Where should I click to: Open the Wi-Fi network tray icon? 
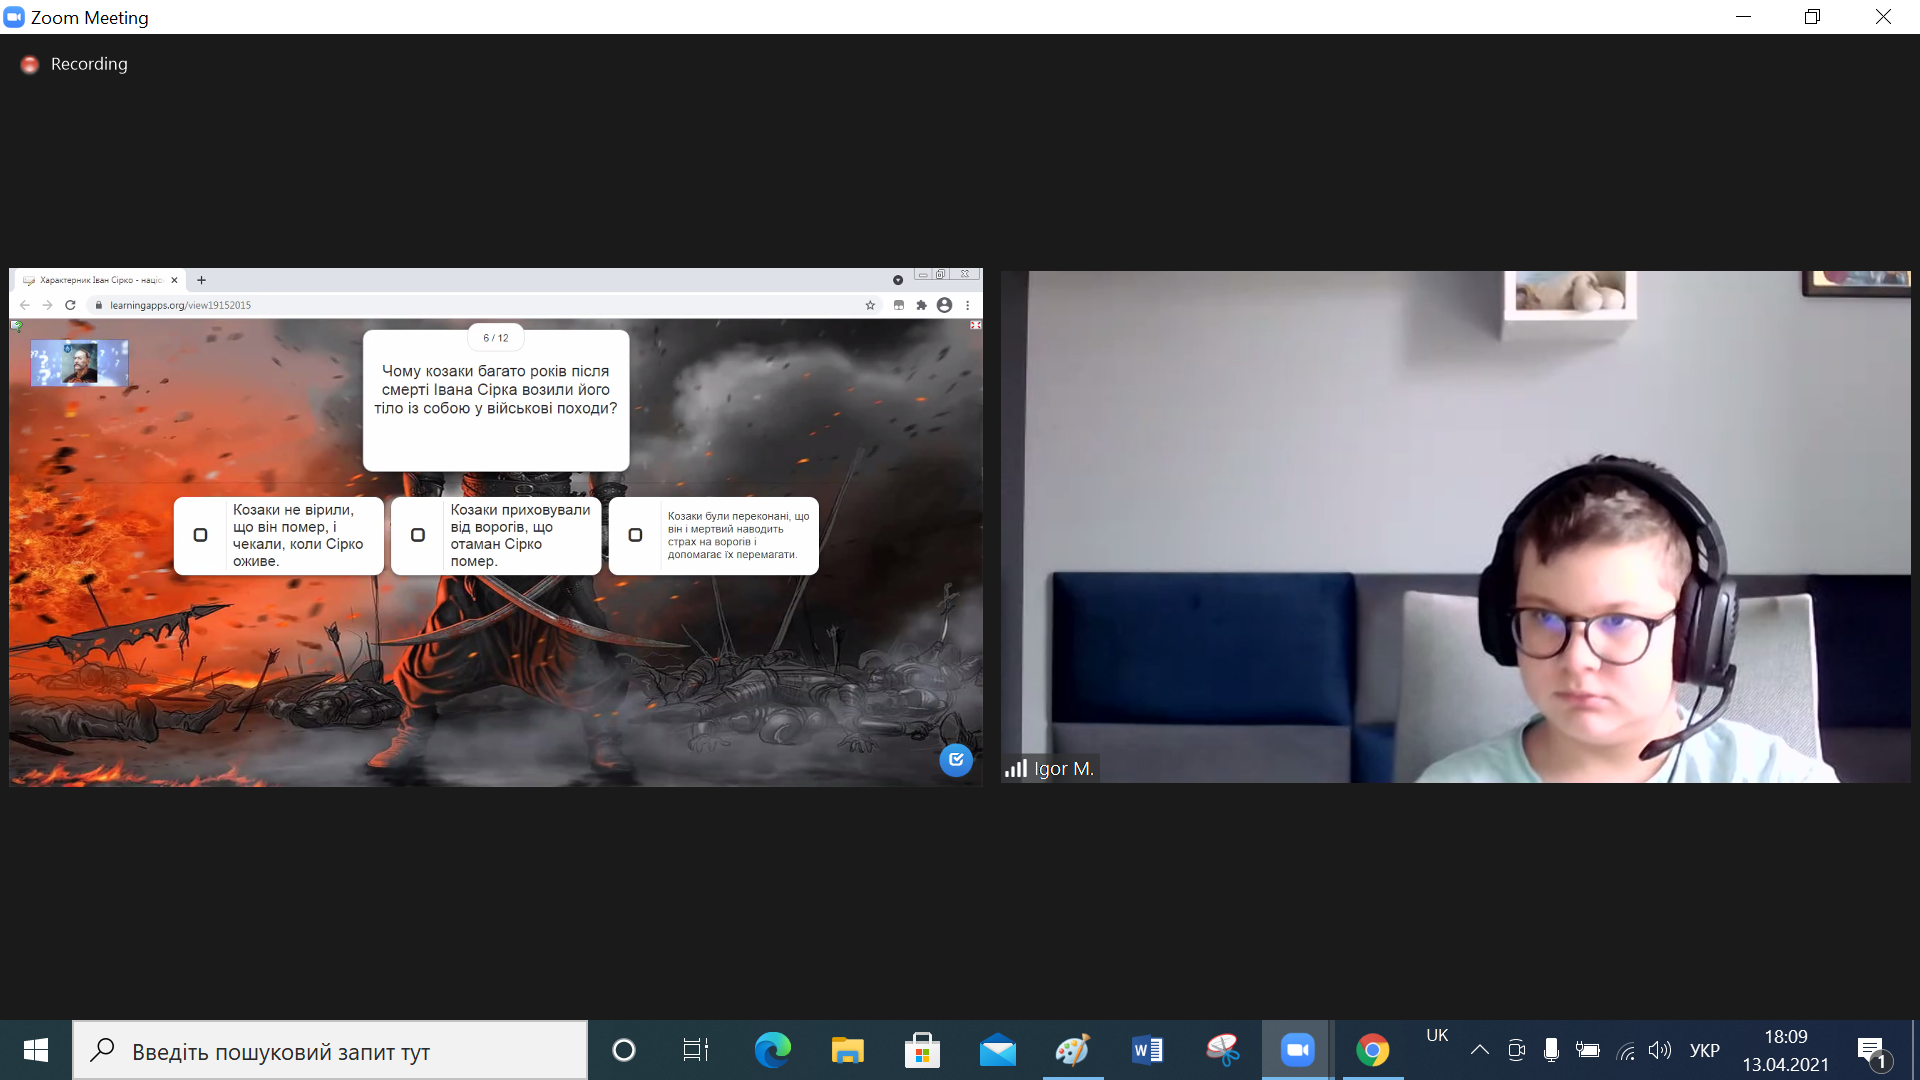coord(1625,1050)
